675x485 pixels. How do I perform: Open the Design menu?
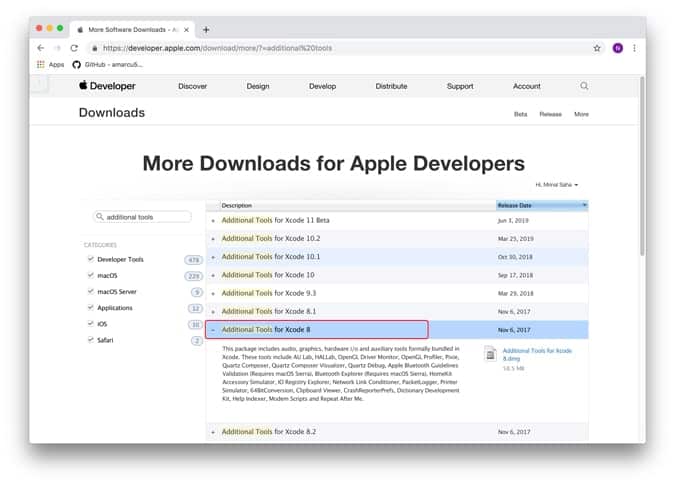point(258,86)
